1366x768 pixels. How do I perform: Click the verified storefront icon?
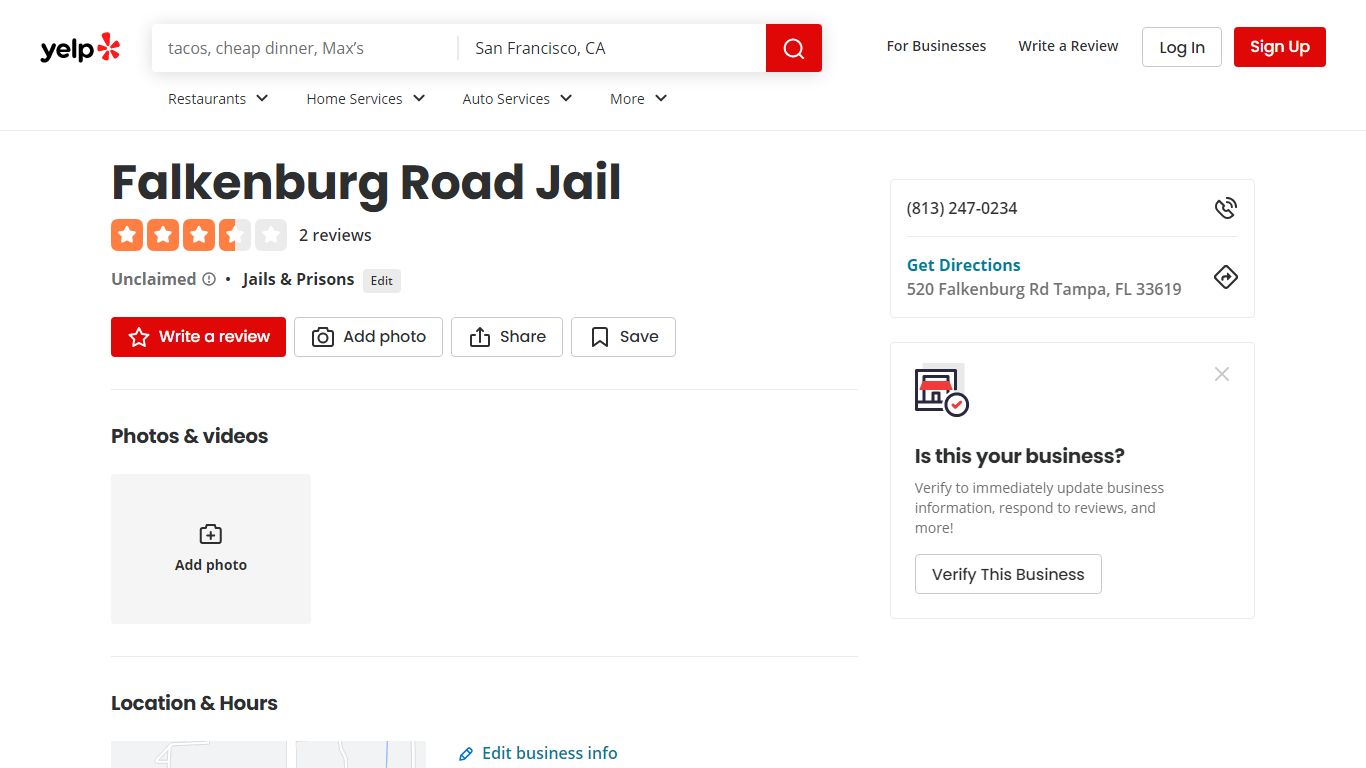(941, 390)
